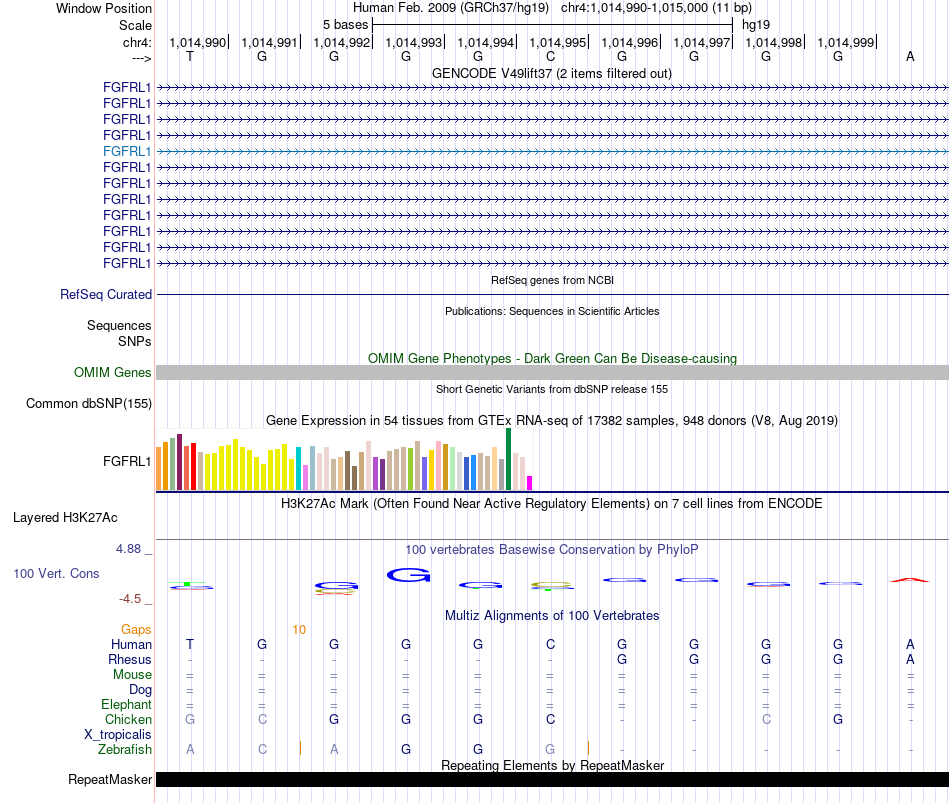The image size is (950, 803).
Task: Click the GTEx FGFRL1 gene label
Action: point(127,462)
